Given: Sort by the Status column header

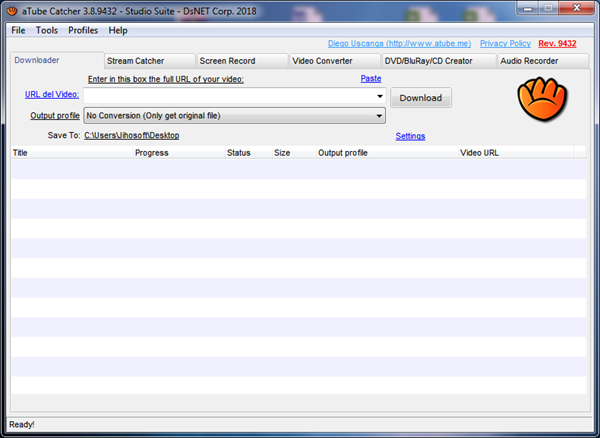Looking at the screenshot, I should (248, 153).
